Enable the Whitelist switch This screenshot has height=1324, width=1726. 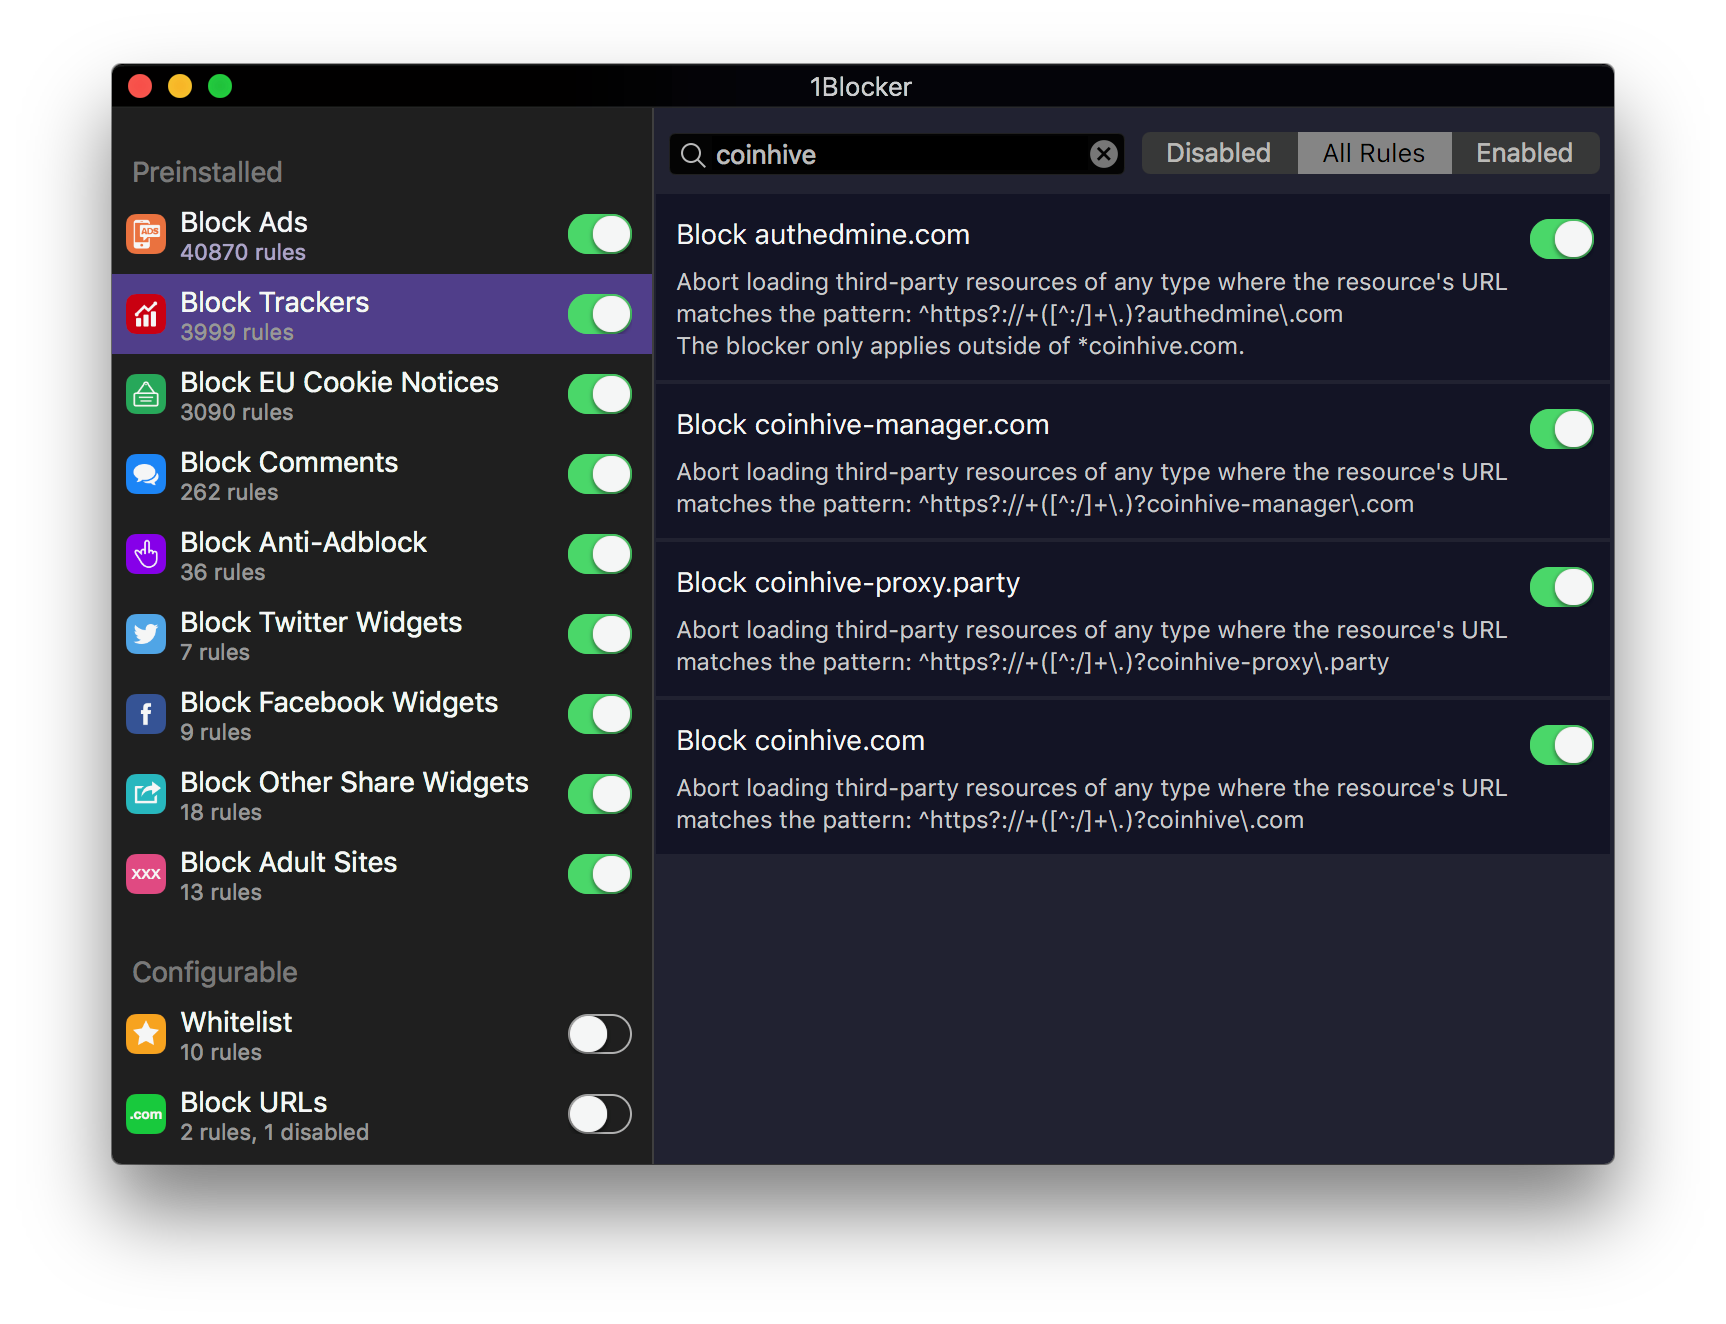pyautogui.click(x=599, y=1034)
